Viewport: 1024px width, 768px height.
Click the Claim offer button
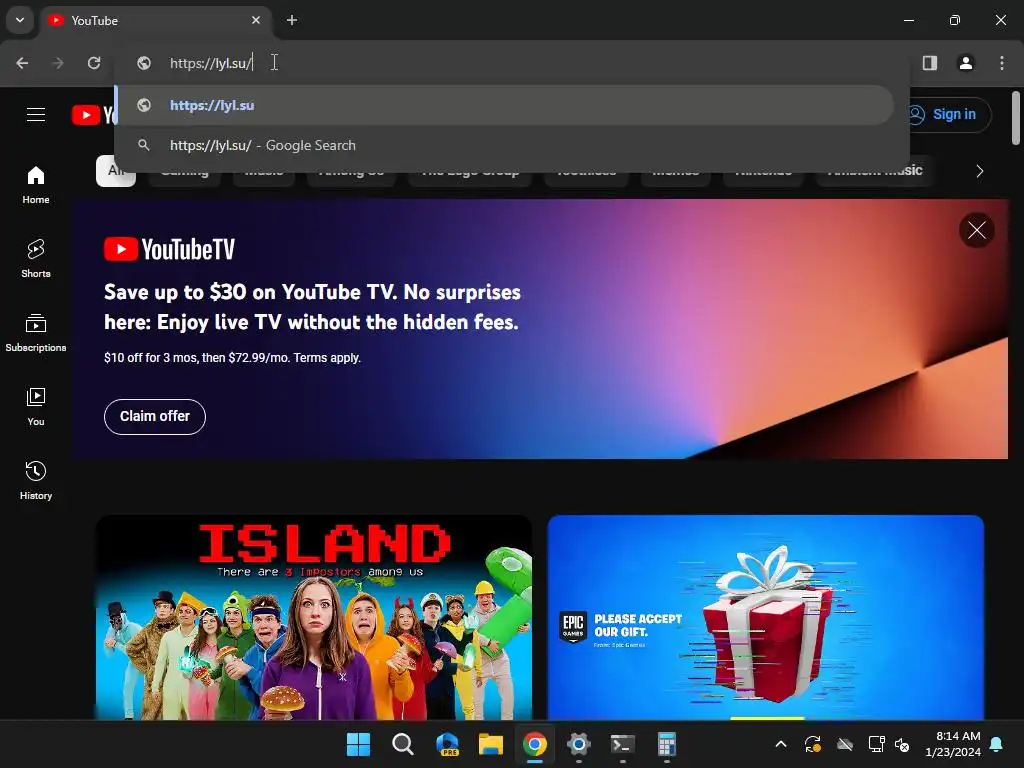(x=155, y=417)
